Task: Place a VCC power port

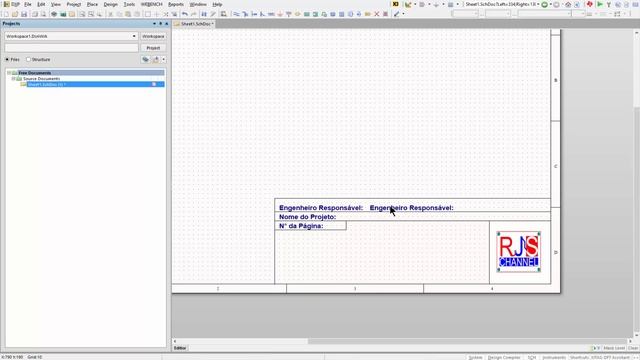Action: point(289,14)
